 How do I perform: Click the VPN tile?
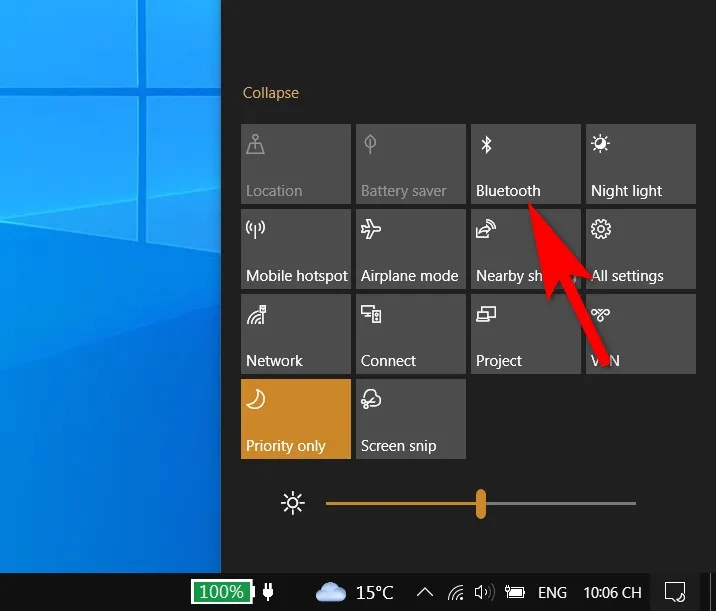[x=640, y=333]
